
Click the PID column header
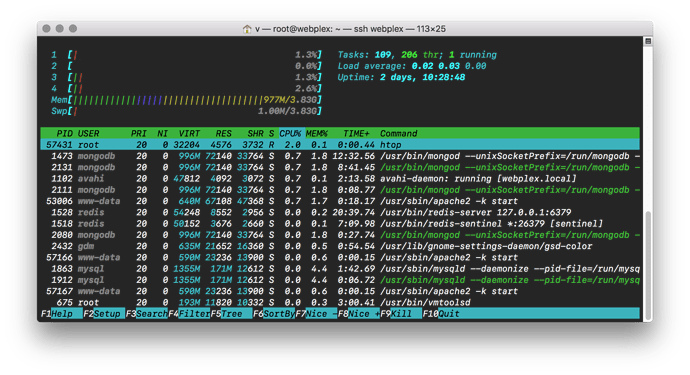64,133
